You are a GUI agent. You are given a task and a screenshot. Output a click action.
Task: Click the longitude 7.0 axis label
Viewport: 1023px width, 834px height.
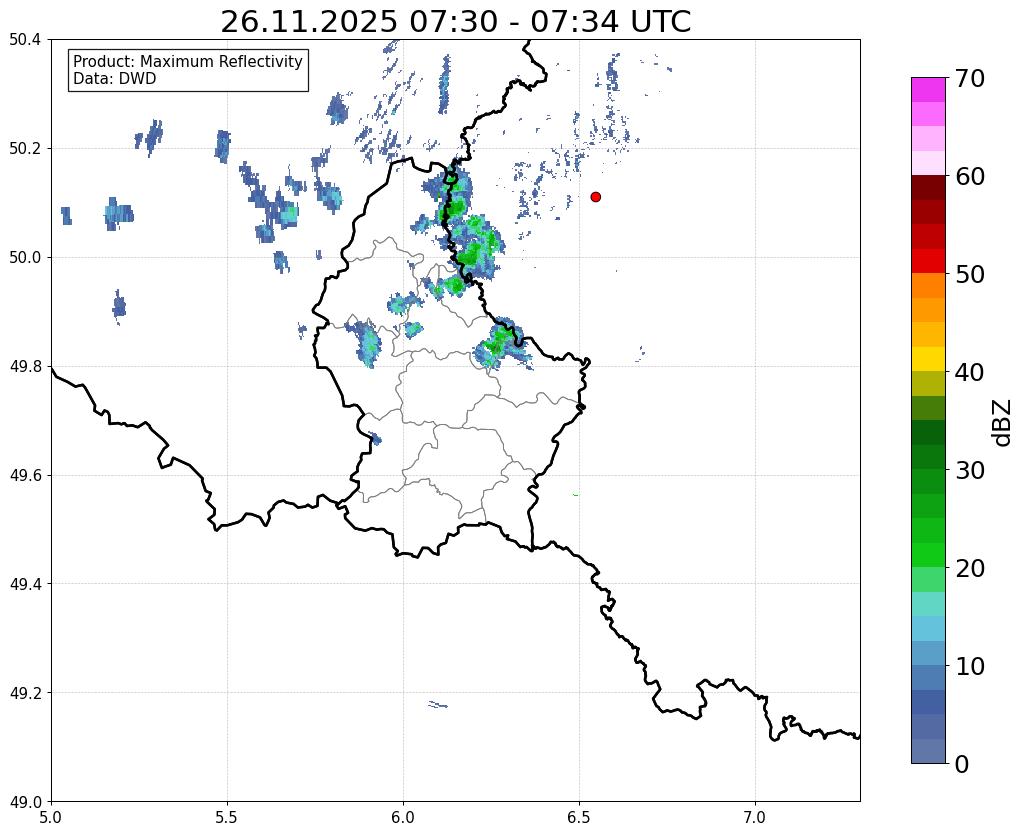(x=755, y=817)
